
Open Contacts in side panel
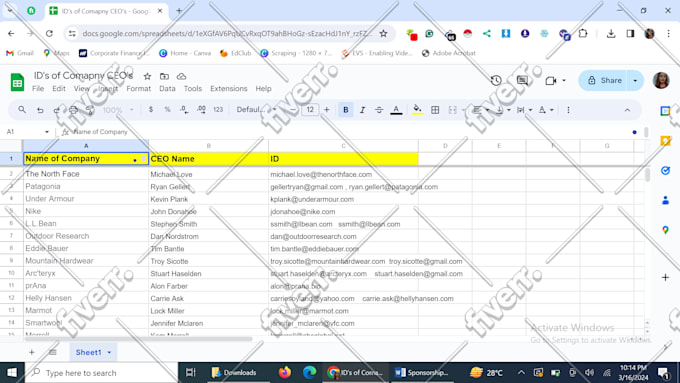(x=665, y=200)
